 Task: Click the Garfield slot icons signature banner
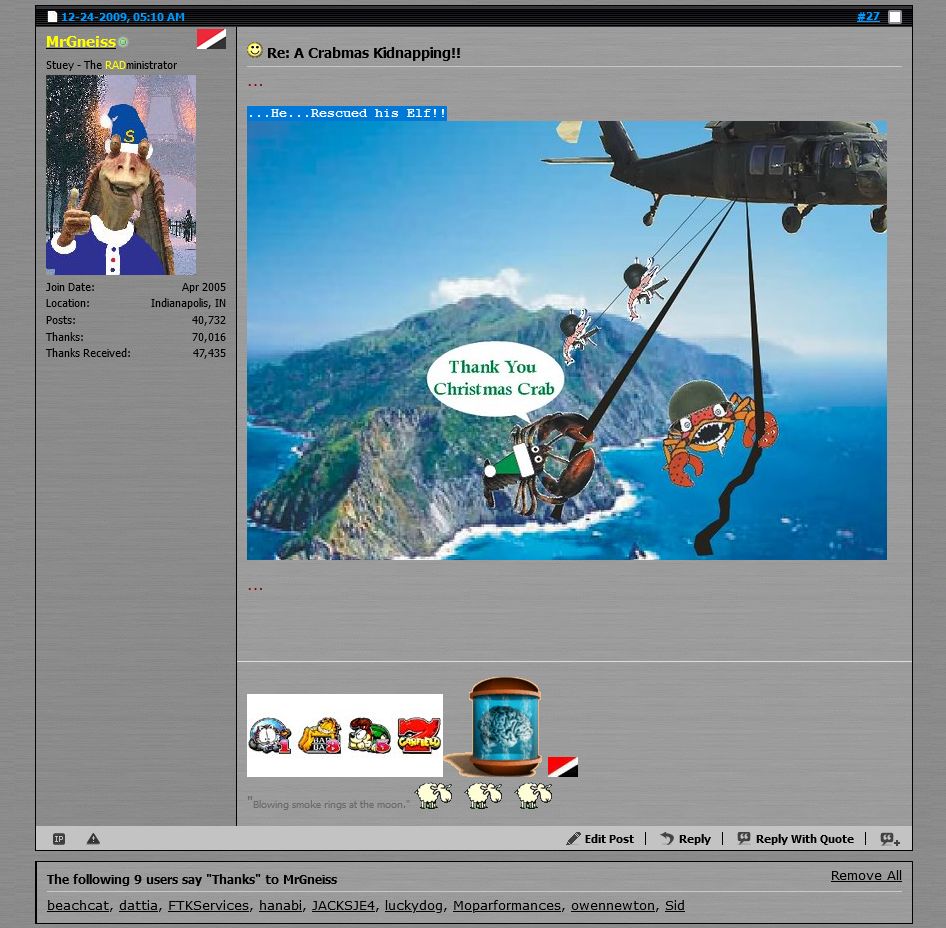(x=344, y=735)
